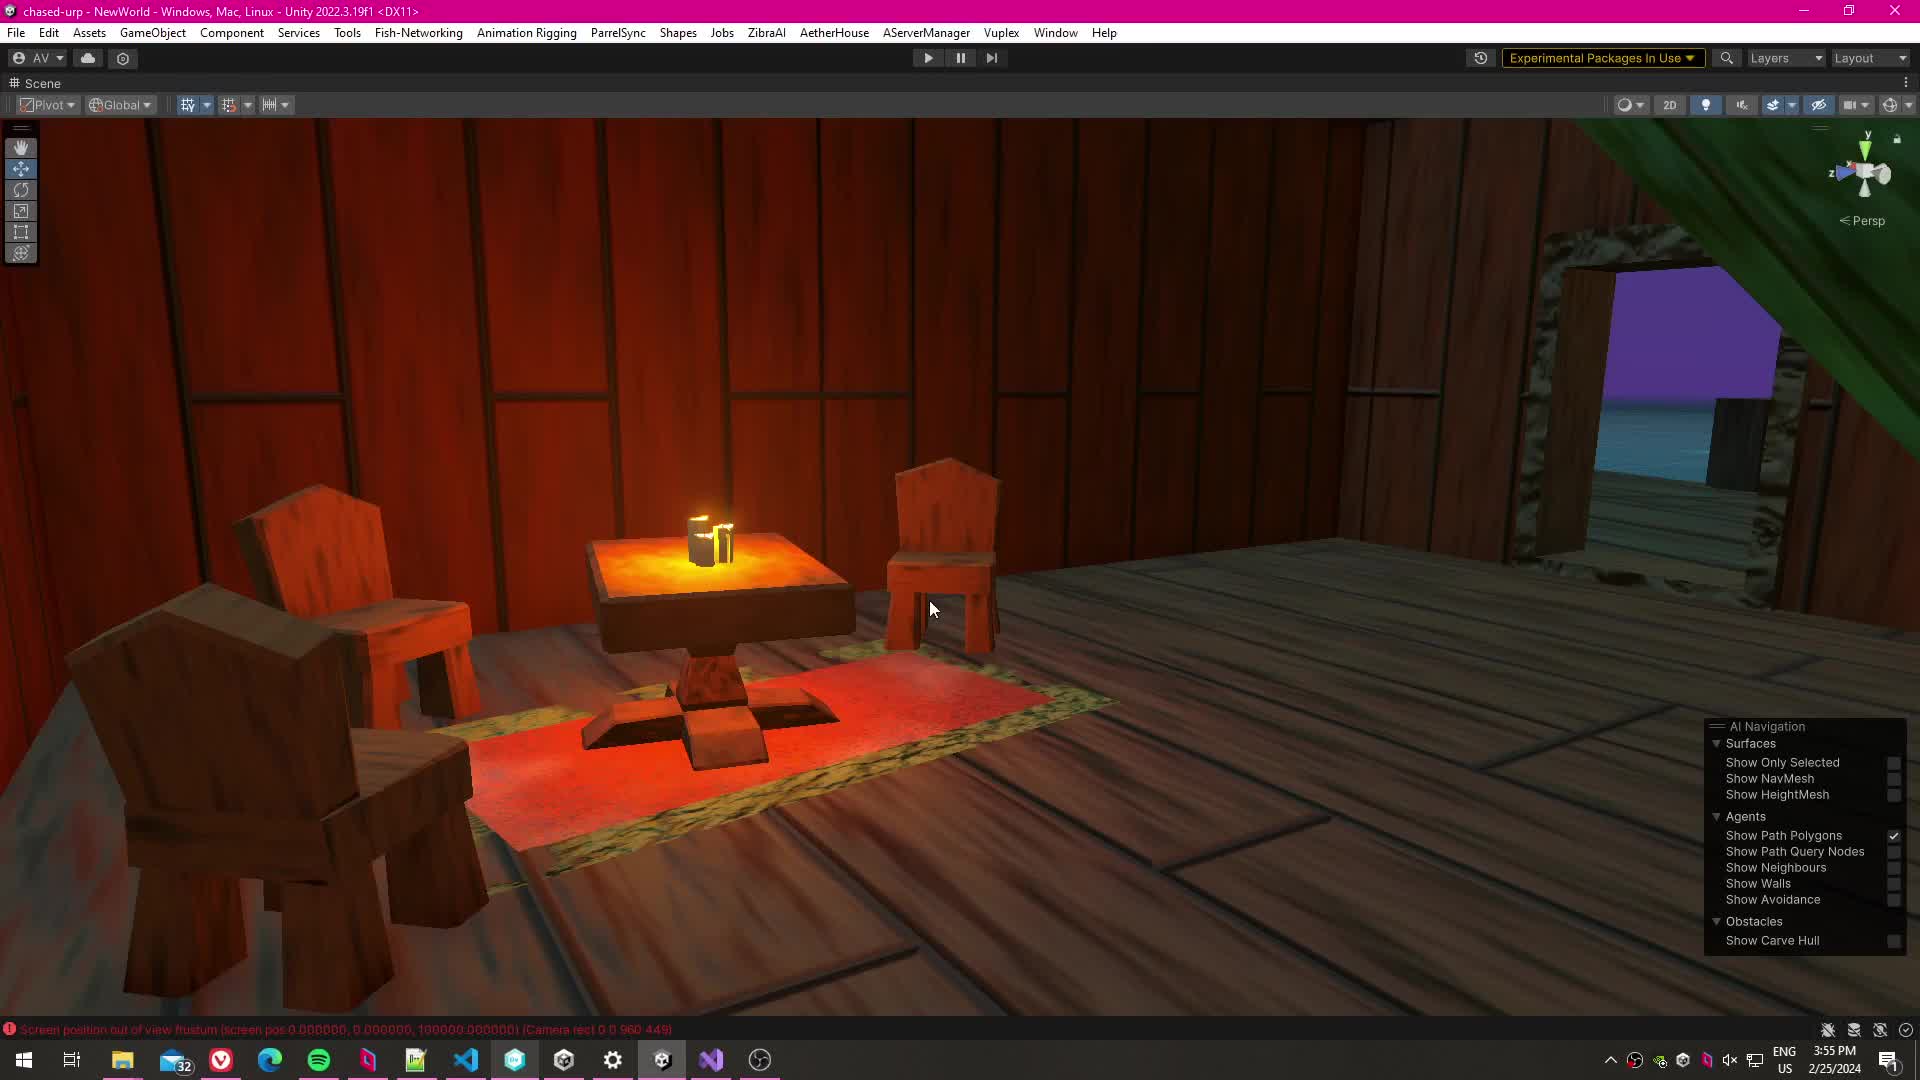Toggle scene lighting bulb icon

click(x=1706, y=105)
